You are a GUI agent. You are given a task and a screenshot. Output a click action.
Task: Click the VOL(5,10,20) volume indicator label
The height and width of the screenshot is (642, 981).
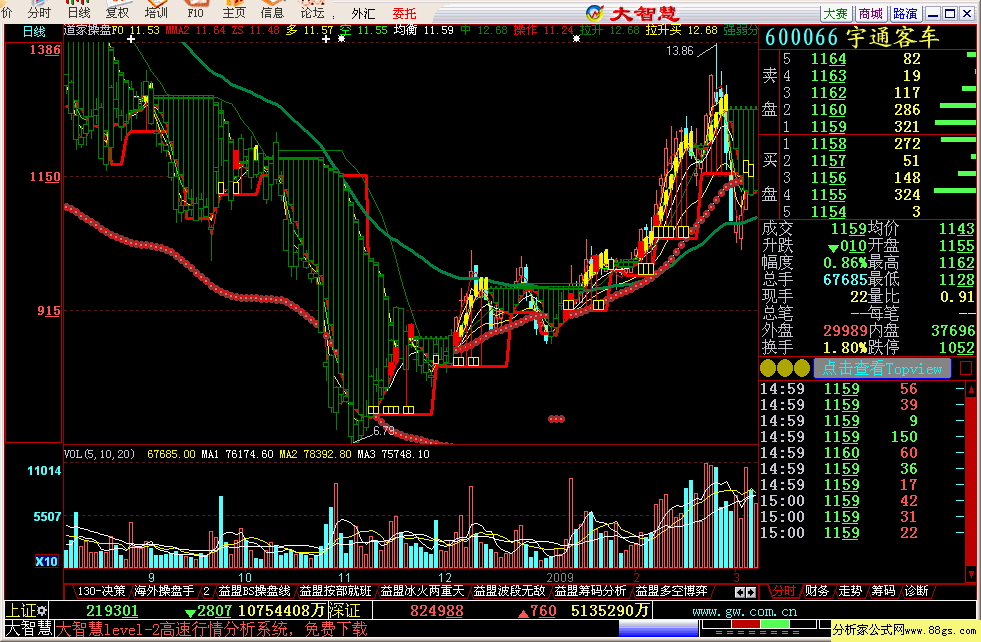(x=99, y=454)
